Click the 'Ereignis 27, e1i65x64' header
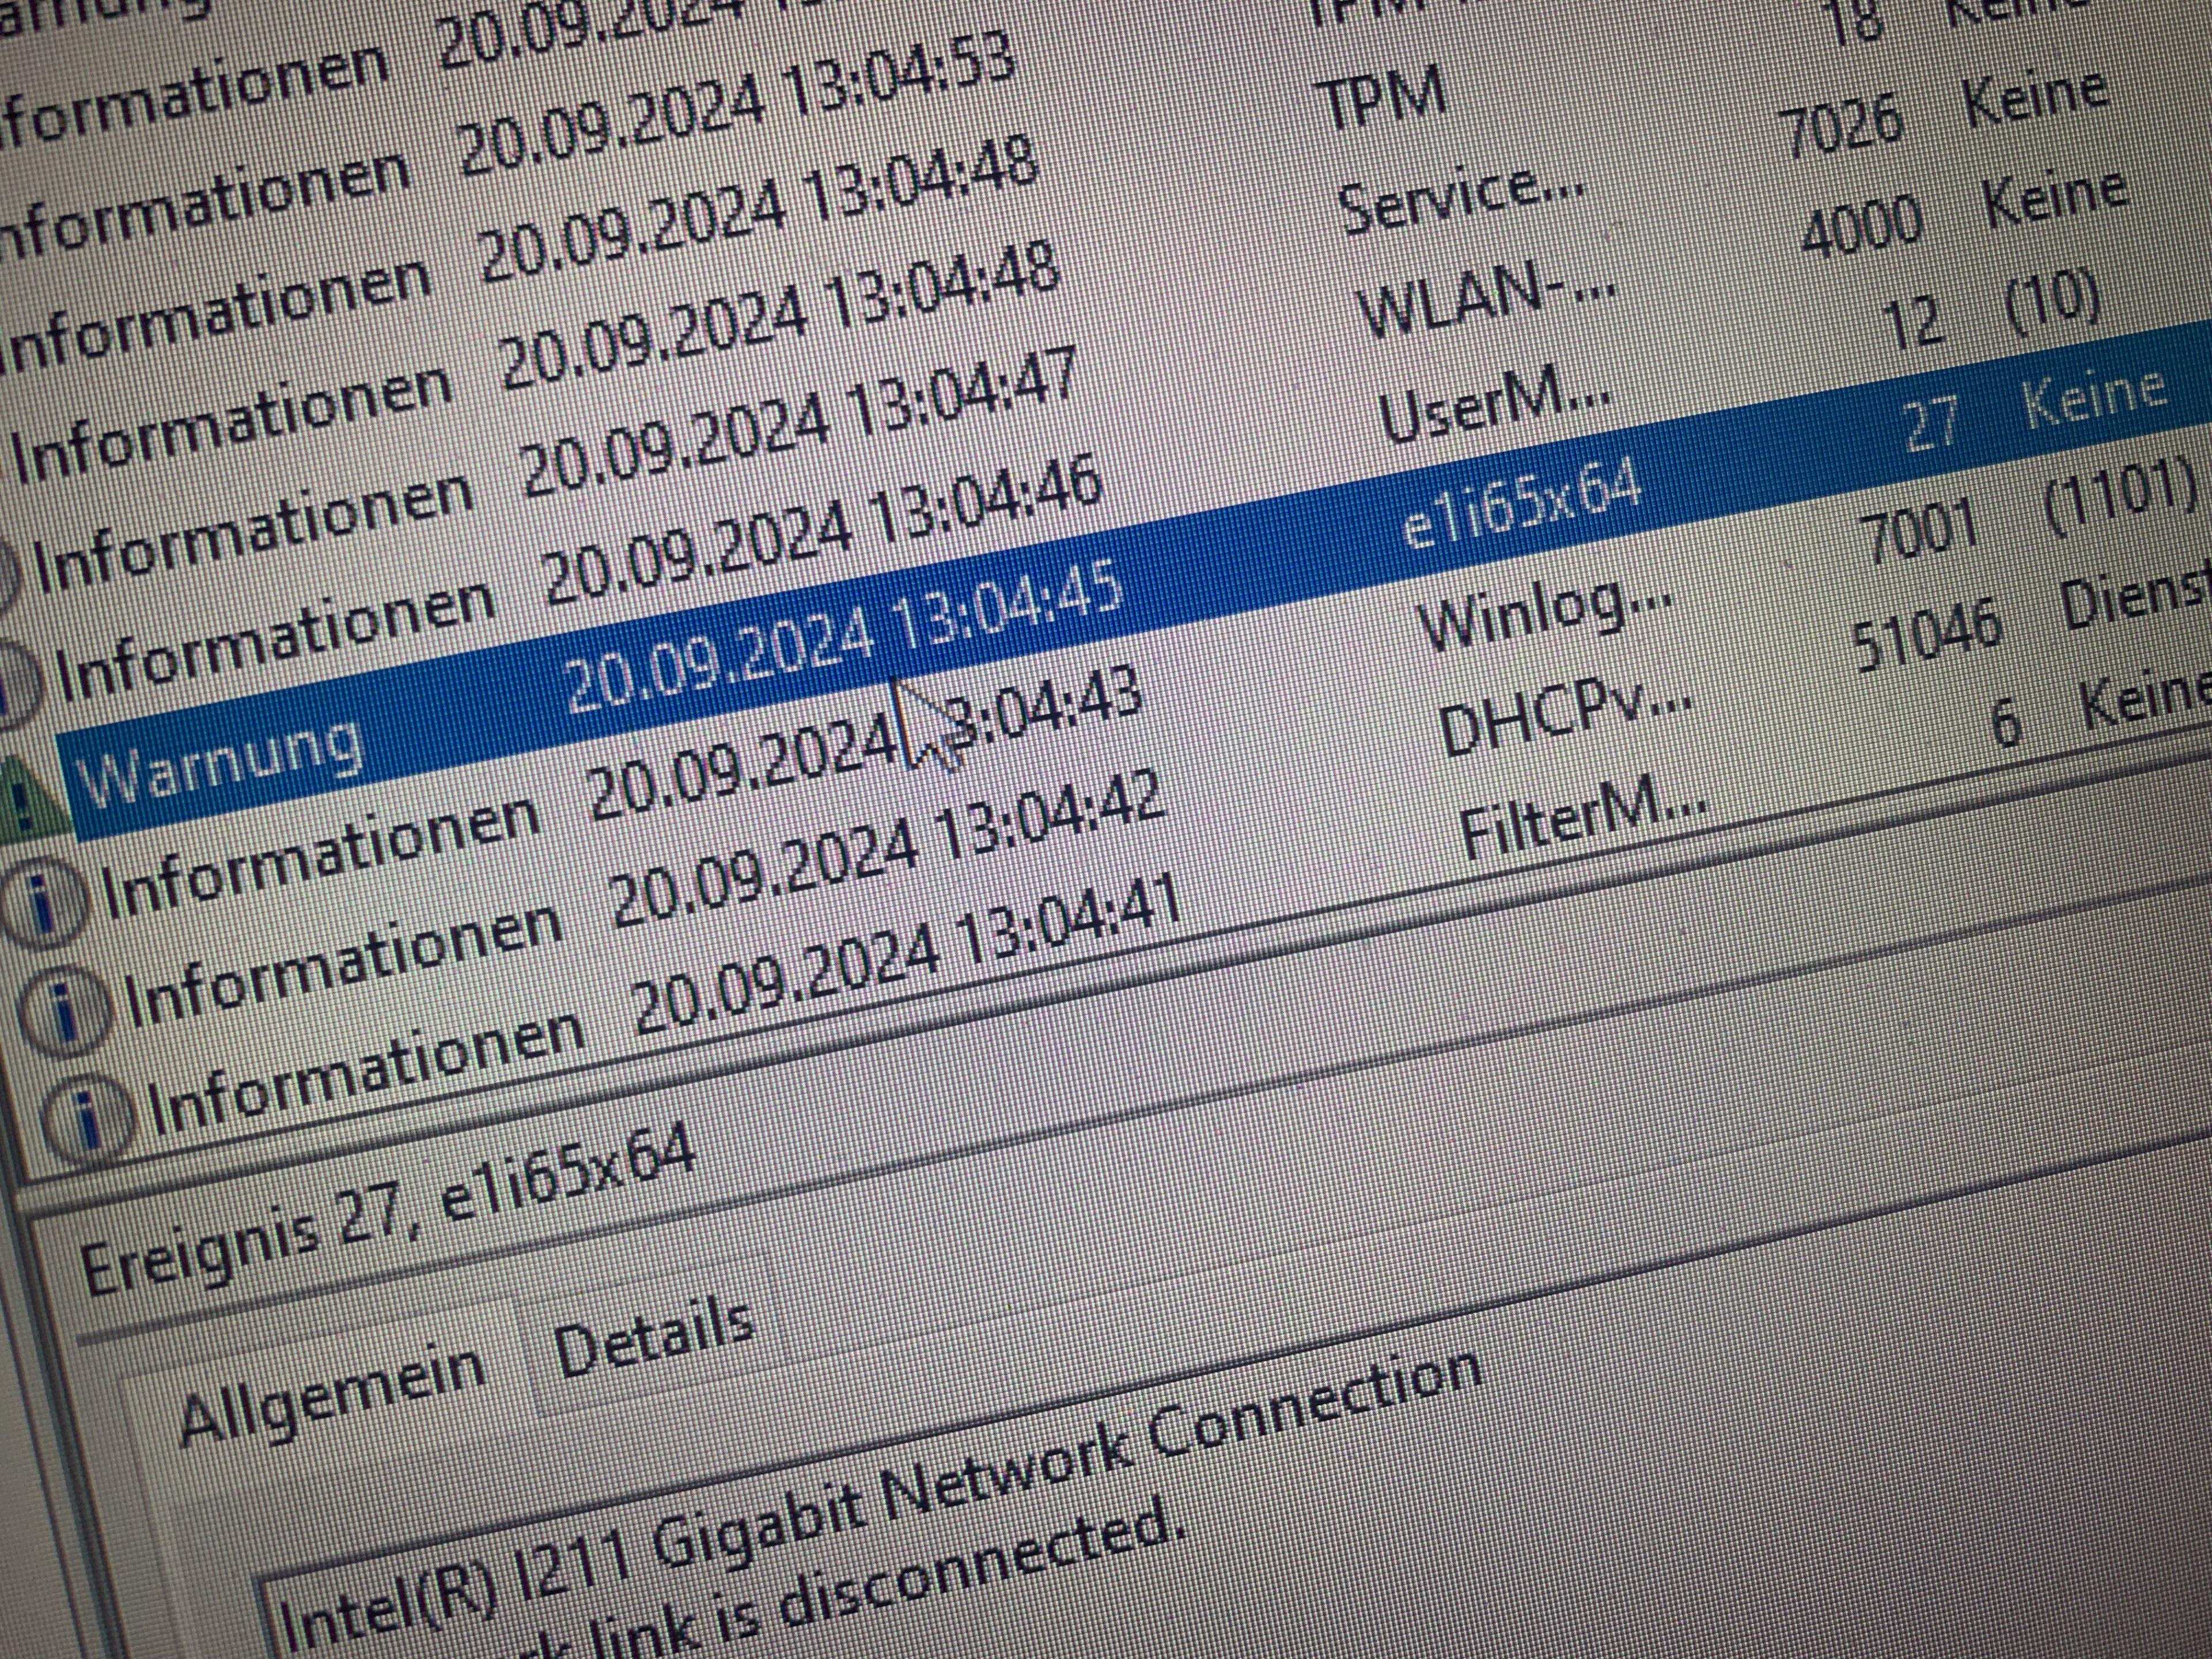The width and height of the screenshot is (2212, 1659). click(388, 1208)
